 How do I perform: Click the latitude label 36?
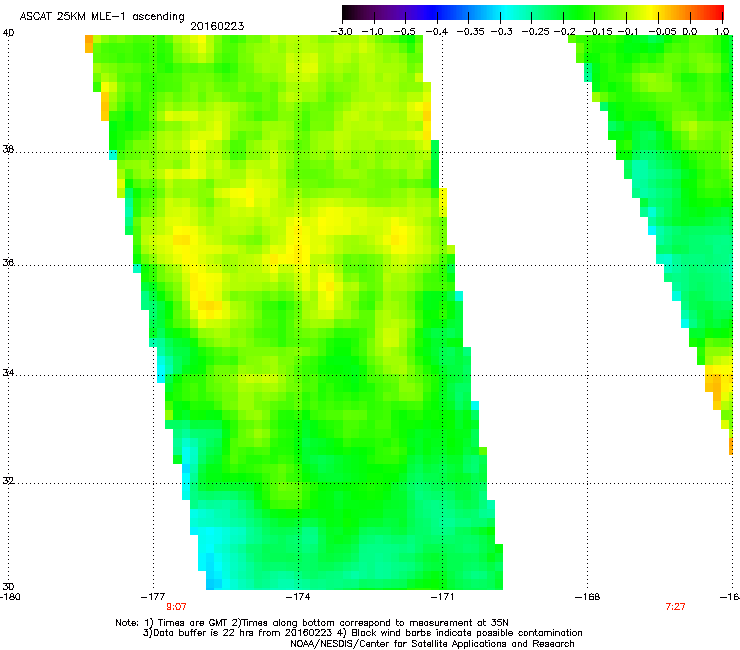(8, 262)
